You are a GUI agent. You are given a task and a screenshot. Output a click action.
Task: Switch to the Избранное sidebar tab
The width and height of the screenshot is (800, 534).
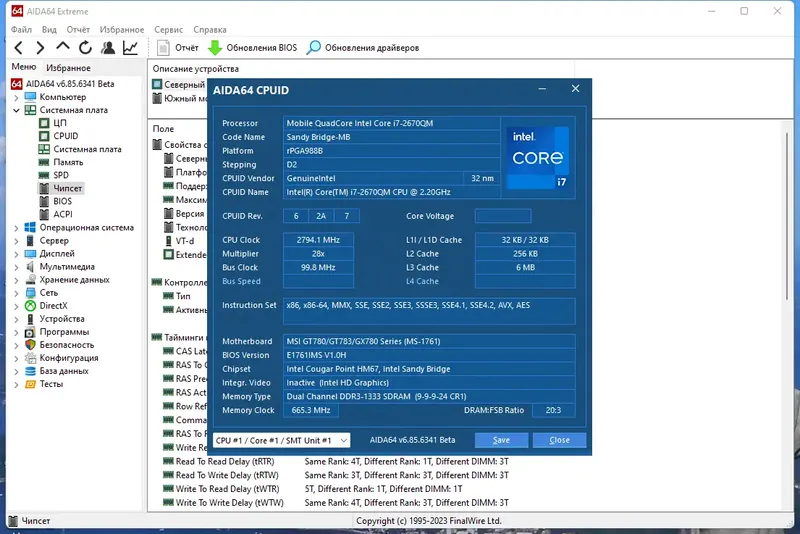[x=68, y=68]
